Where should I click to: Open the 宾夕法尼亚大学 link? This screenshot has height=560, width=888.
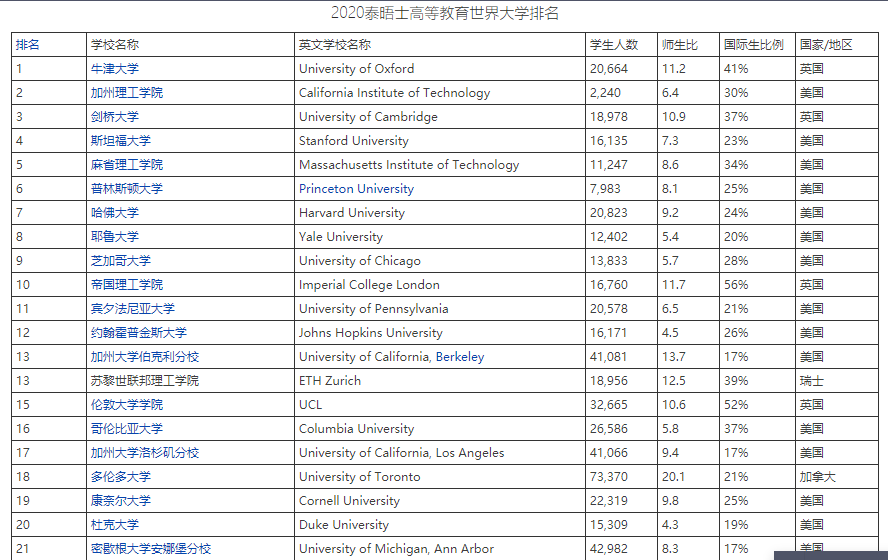pos(133,309)
